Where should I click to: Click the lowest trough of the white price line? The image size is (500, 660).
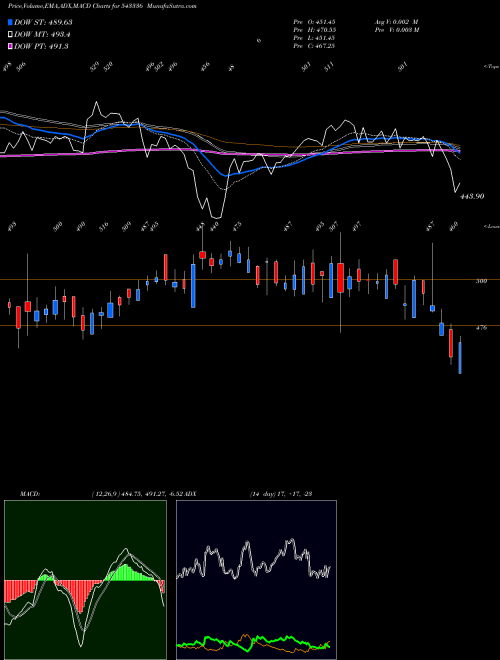pos(216,217)
